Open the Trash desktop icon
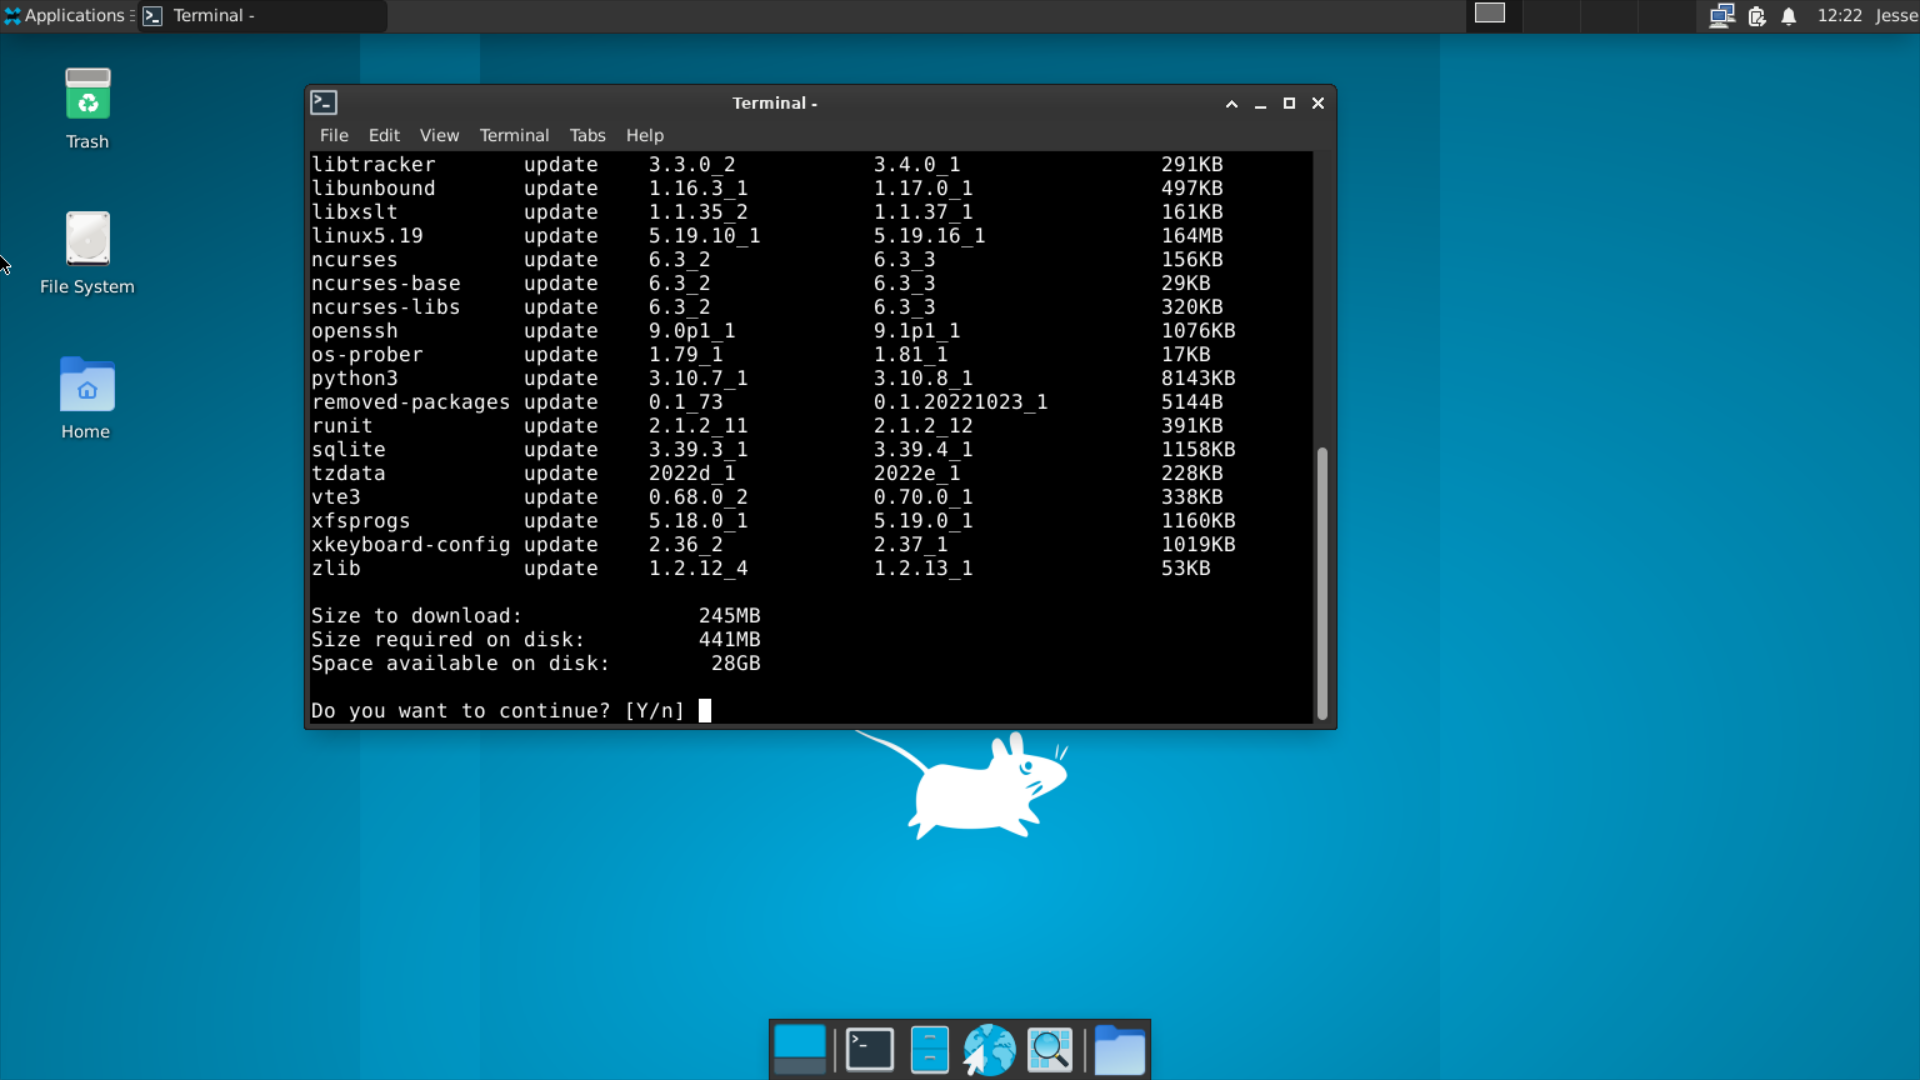Screen dimensions: 1920x1080 click(87, 108)
